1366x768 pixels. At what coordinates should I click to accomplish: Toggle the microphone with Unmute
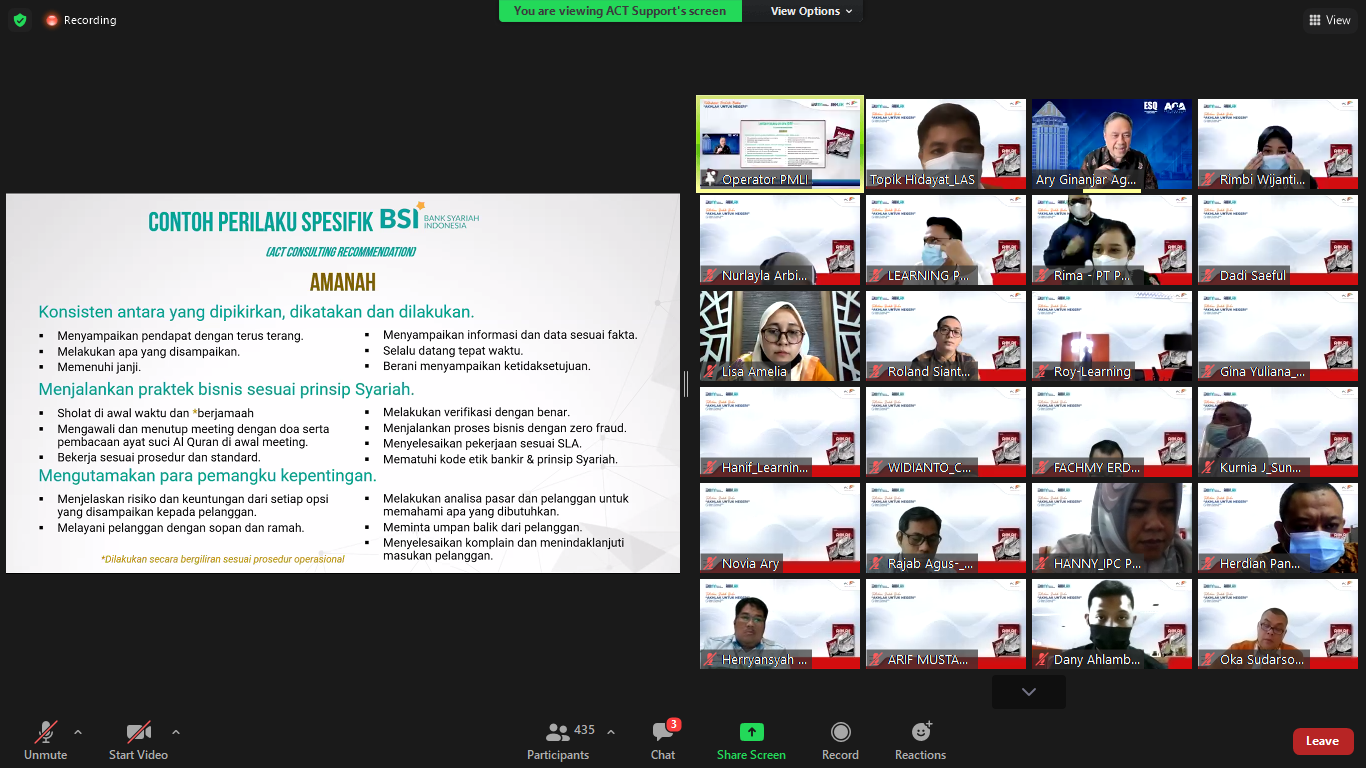tap(45, 741)
